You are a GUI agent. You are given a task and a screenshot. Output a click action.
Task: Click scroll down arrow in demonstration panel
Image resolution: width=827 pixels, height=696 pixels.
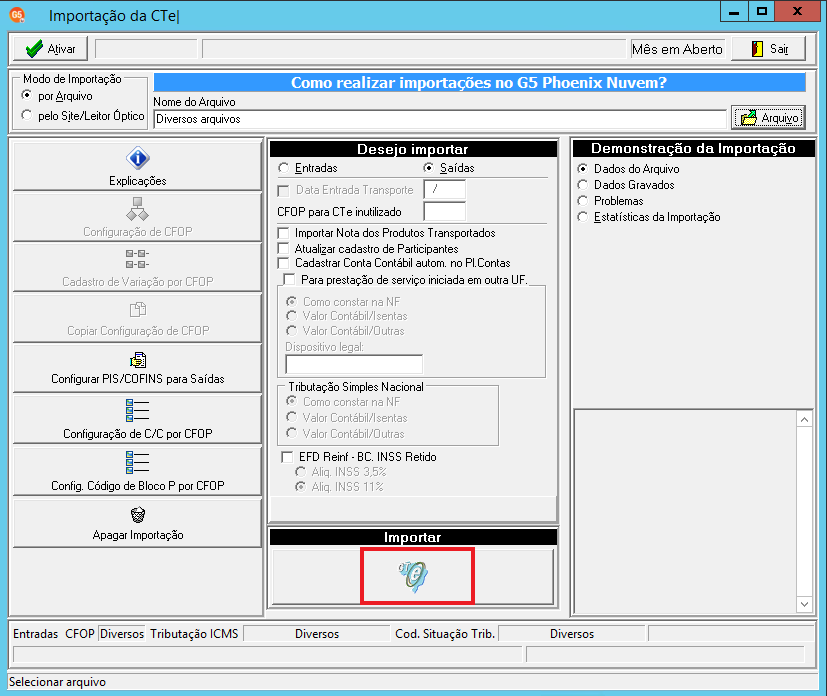click(x=804, y=604)
